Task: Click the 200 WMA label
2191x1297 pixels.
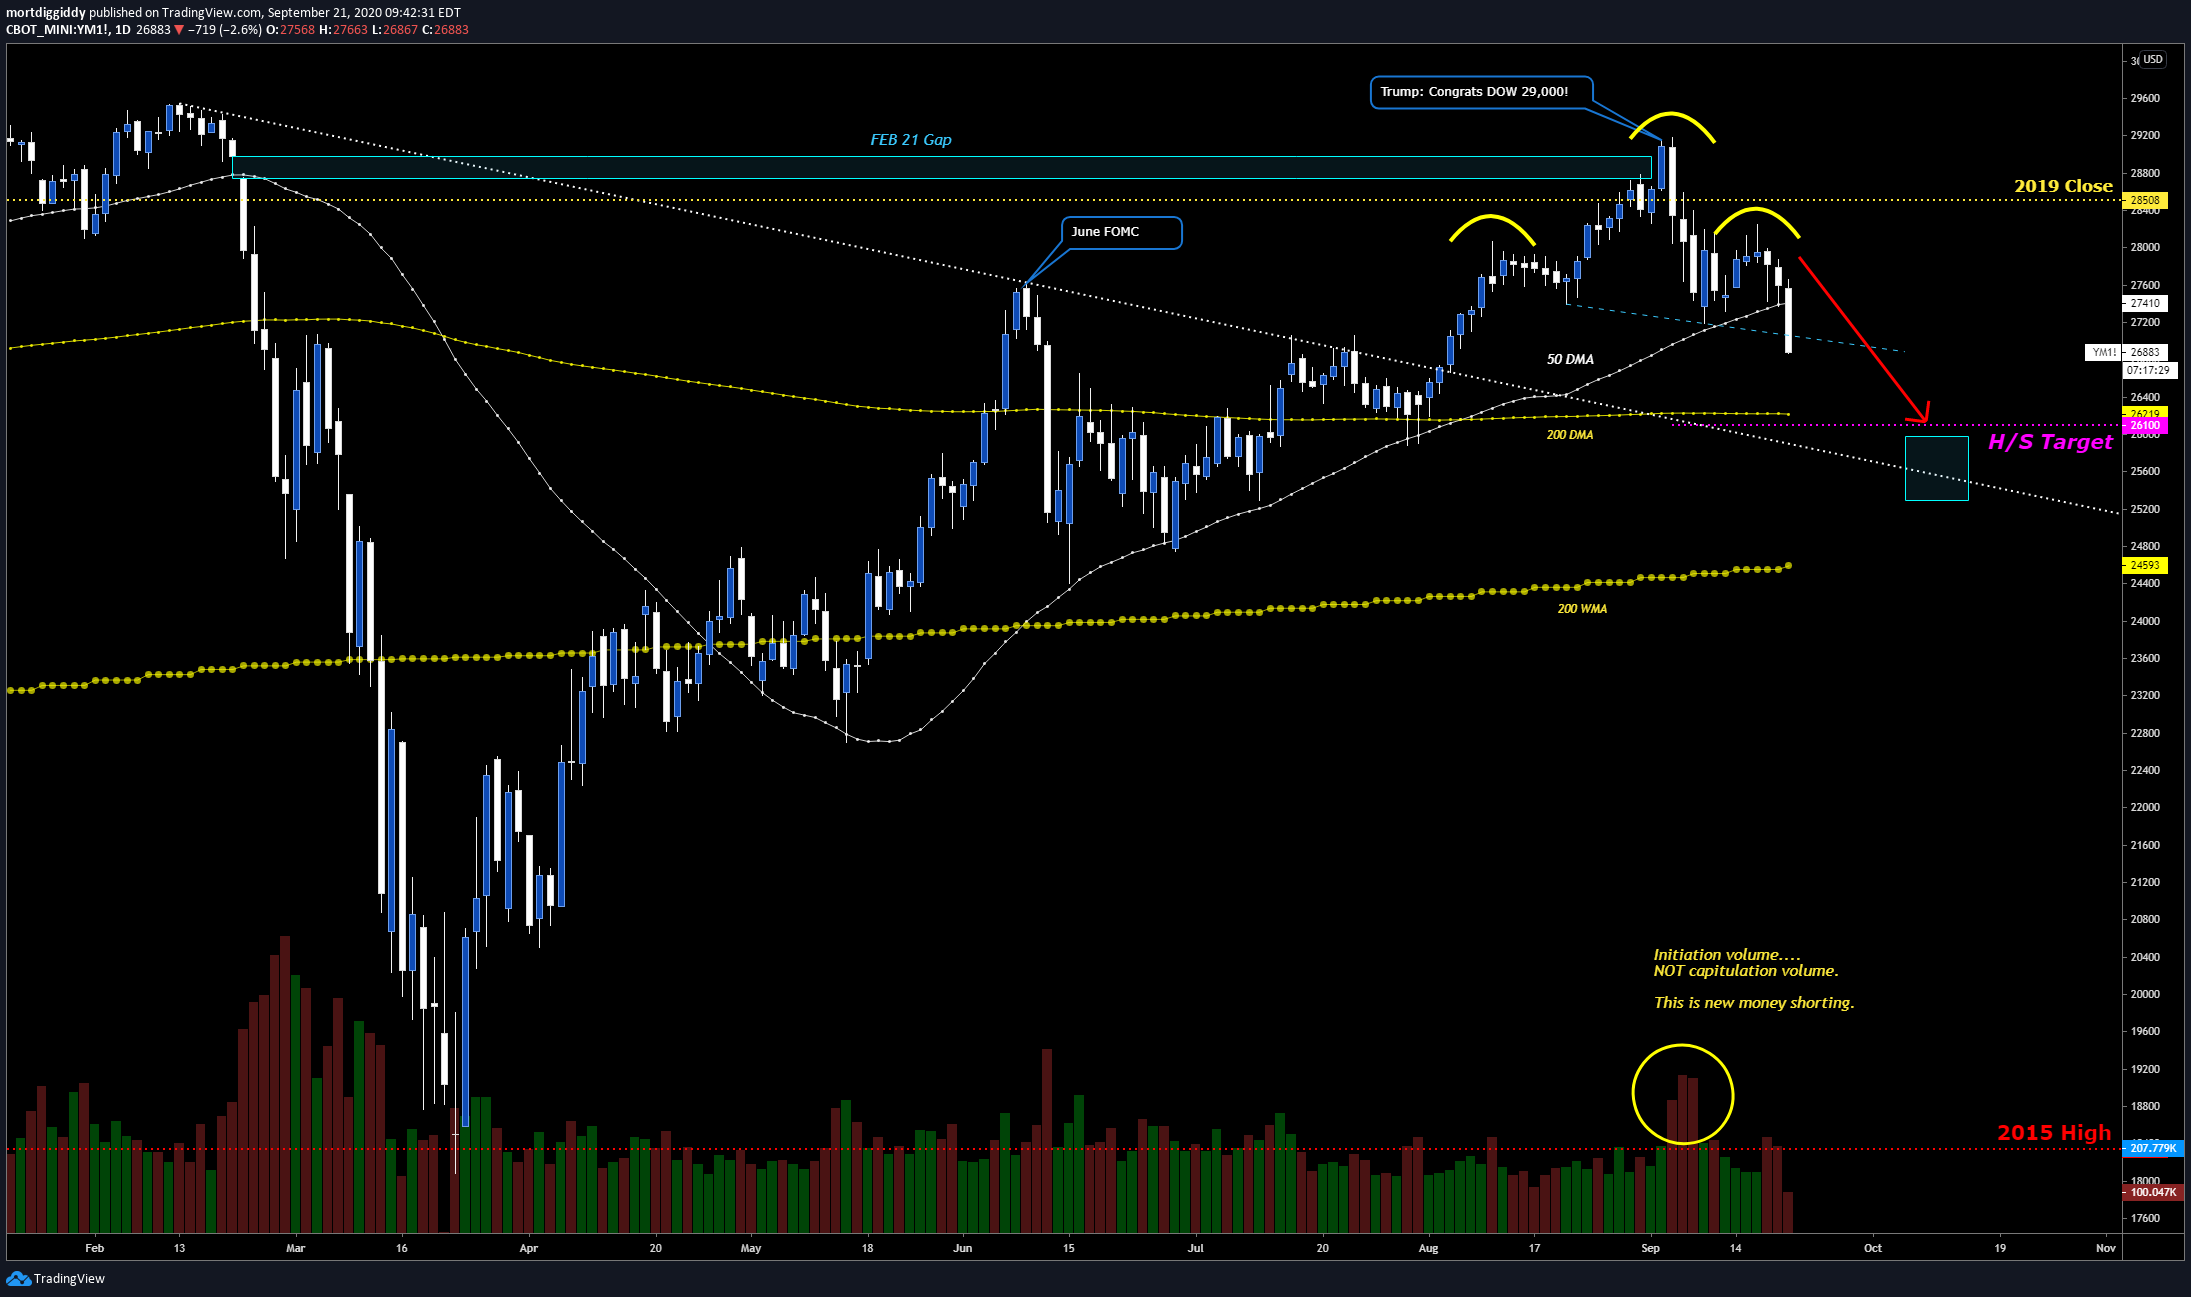Action: (x=1582, y=609)
